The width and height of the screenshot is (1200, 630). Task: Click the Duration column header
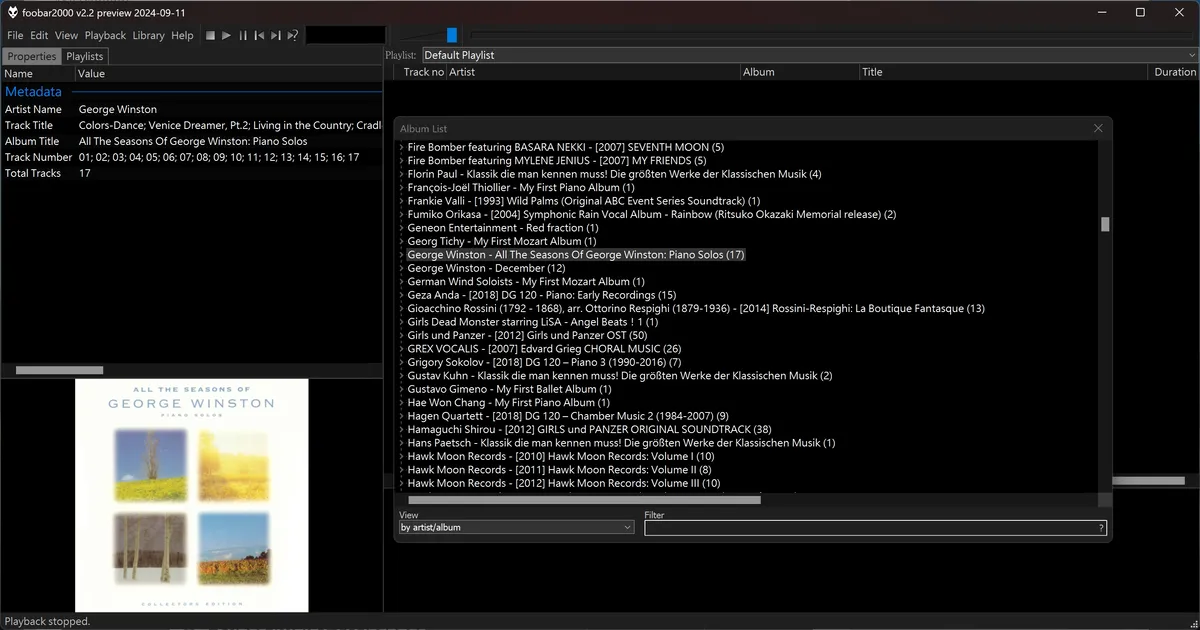click(x=1175, y=72)
